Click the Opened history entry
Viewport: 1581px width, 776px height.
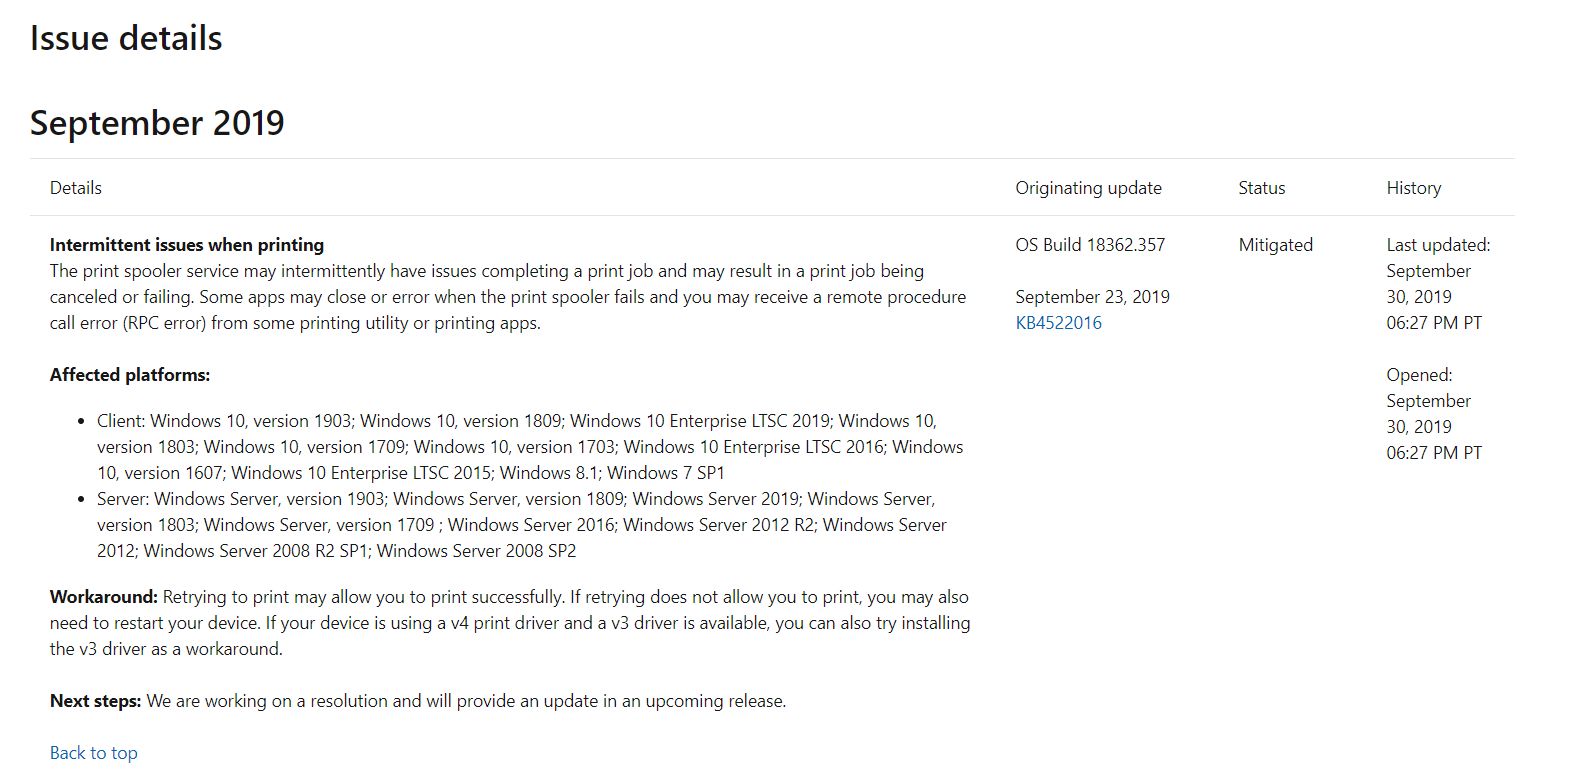(1434, 414)
